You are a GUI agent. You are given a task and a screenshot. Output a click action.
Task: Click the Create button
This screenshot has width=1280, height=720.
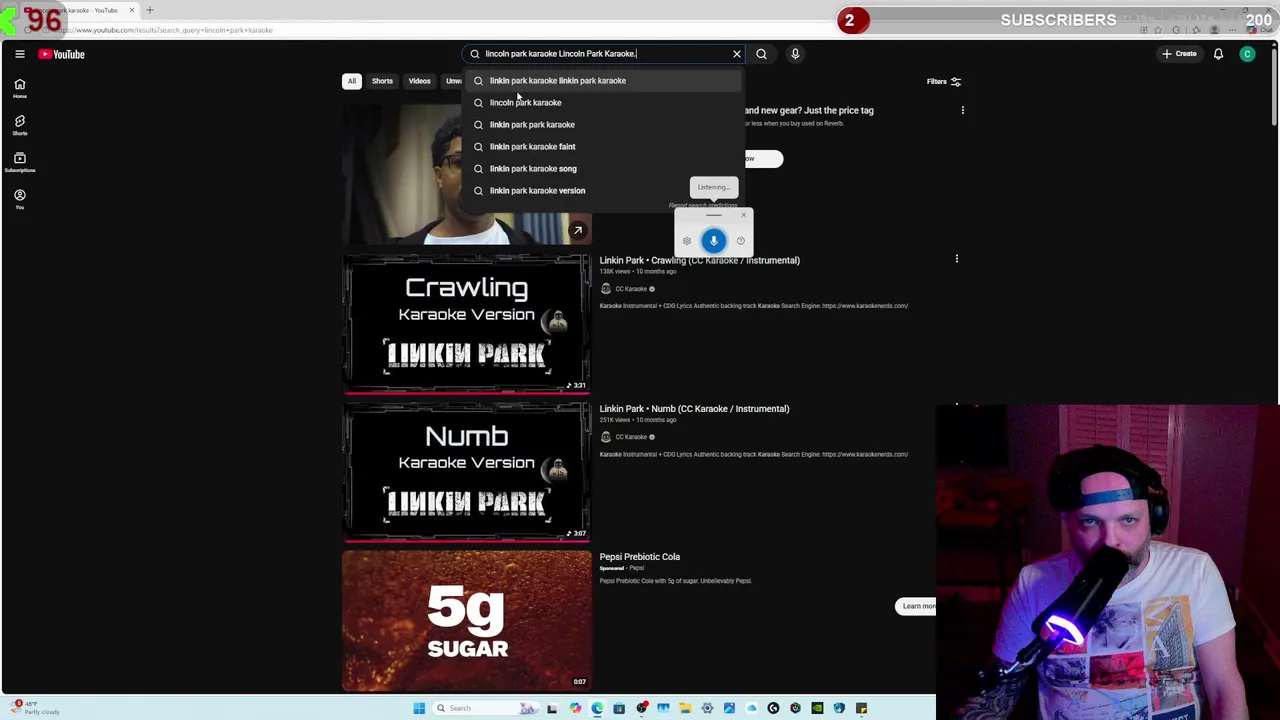point(1179,54)
